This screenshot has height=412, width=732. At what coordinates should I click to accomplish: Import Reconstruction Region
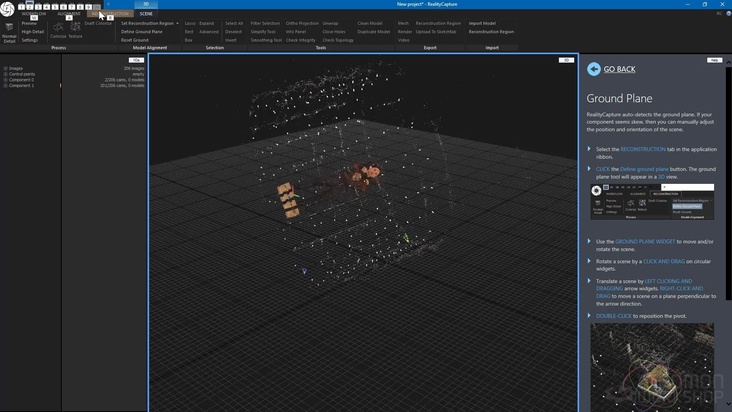(491, 32)
